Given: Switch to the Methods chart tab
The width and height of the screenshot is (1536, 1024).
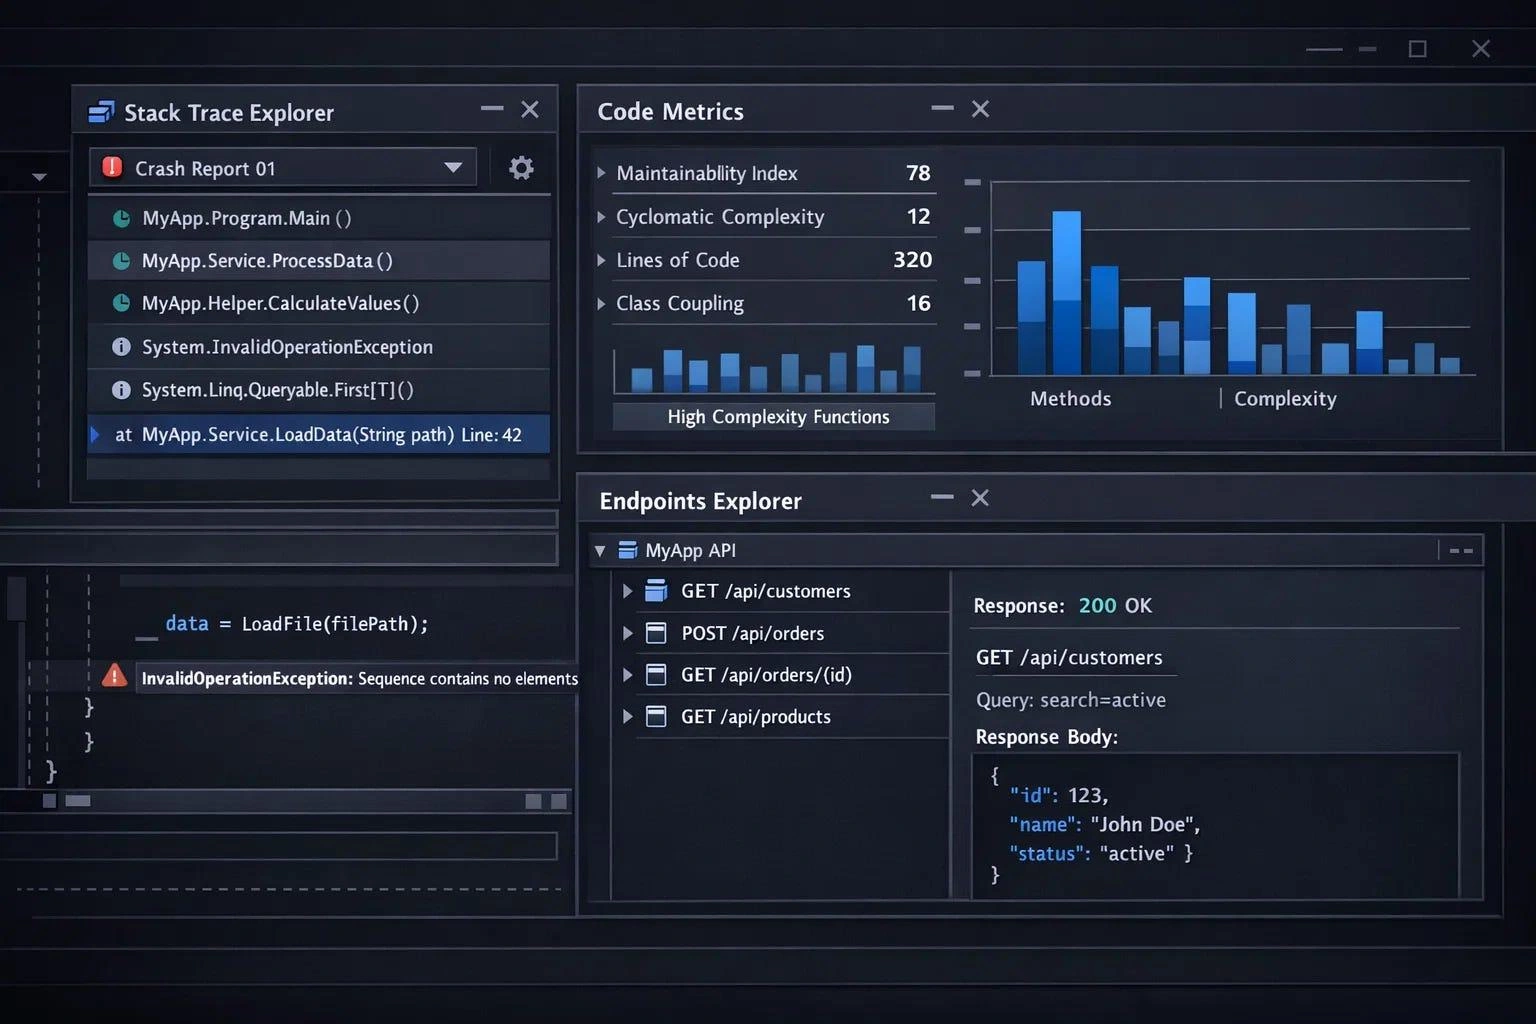Looking at the screenshot, I should click(1070, 398).
